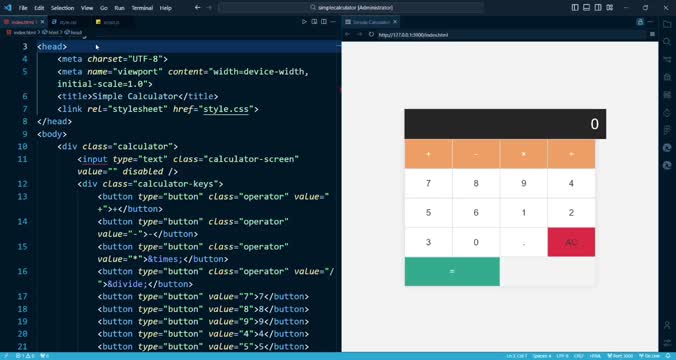
Task: Open the Terminal menu
Action: (x=142, y=8)
